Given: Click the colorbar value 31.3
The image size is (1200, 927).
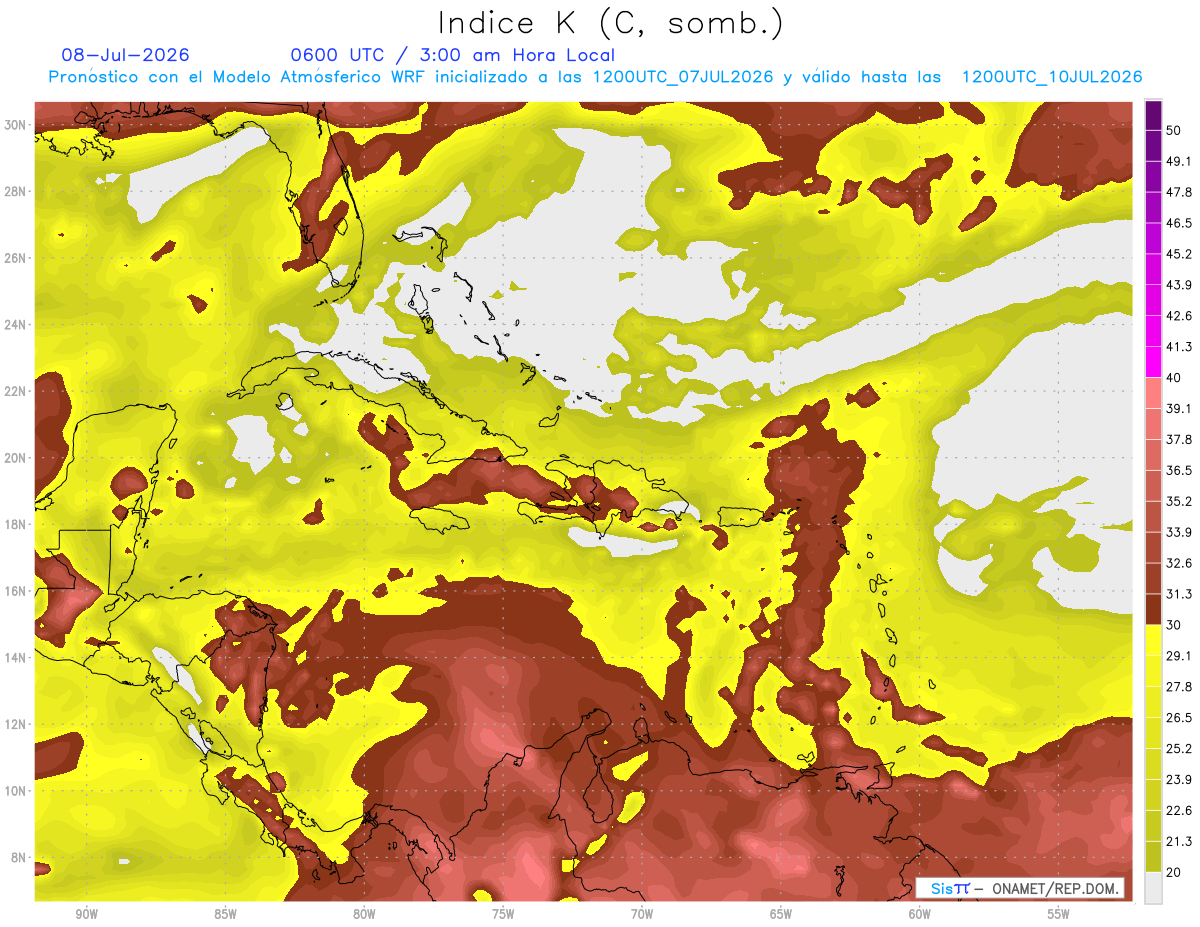Looking at the screenshot, I should pyautogui.click(x=1179, y=594).
